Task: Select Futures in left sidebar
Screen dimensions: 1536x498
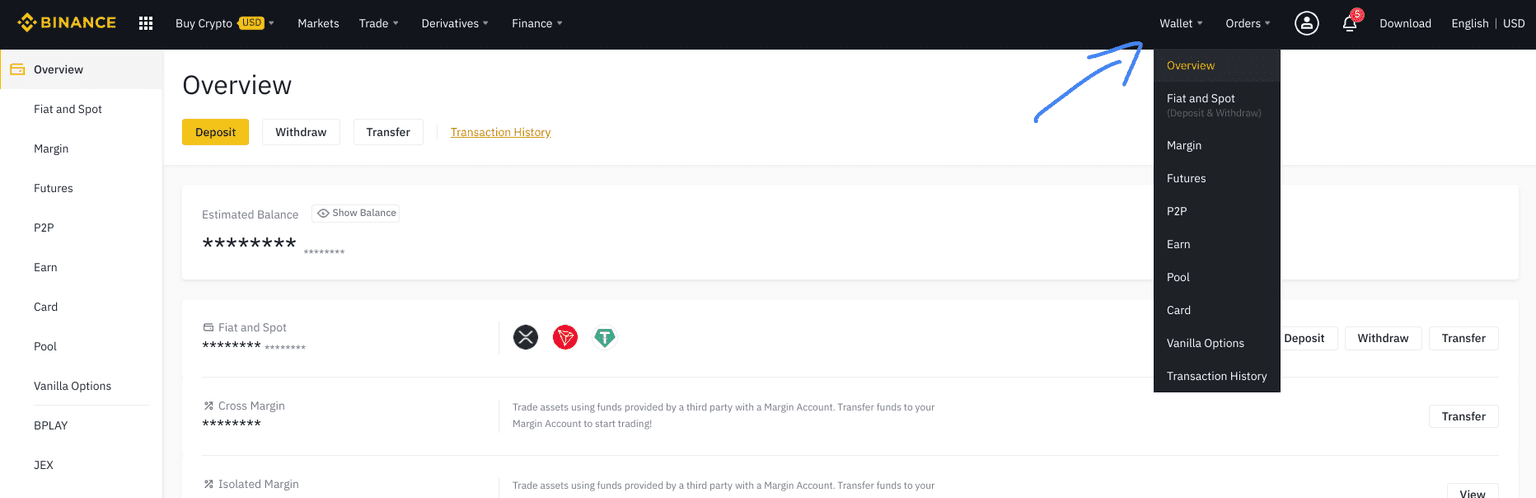Action: coord(53,188)
